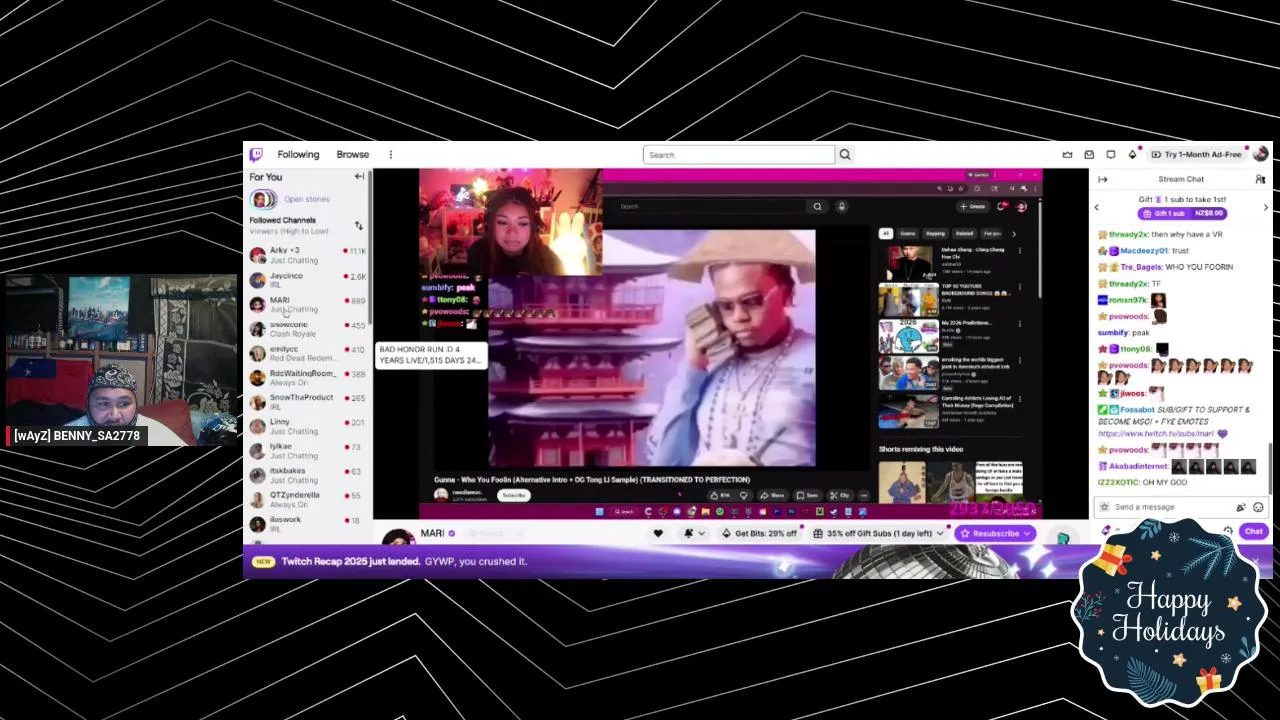This screenshot has height=720, width=1280.
Task: Open the Bits diamond icon in header
Action: point(1132,155)
